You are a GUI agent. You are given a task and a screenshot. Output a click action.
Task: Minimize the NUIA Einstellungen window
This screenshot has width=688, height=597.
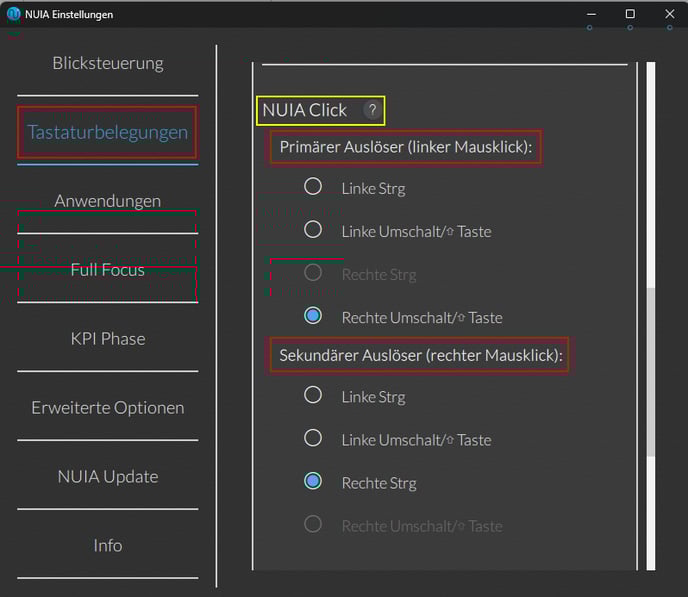pos(591,14)
